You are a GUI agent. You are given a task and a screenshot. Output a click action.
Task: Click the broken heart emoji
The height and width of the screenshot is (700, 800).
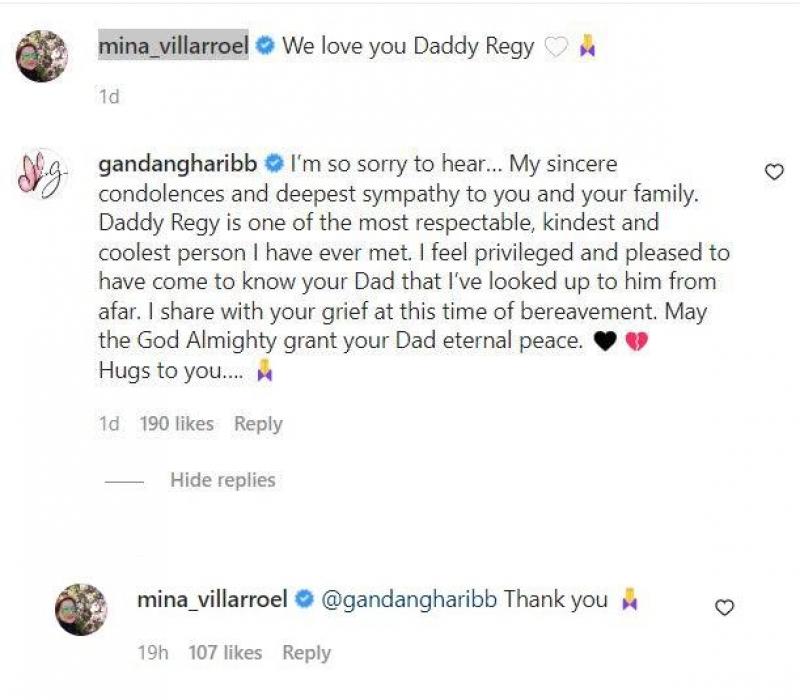point(636,342)
